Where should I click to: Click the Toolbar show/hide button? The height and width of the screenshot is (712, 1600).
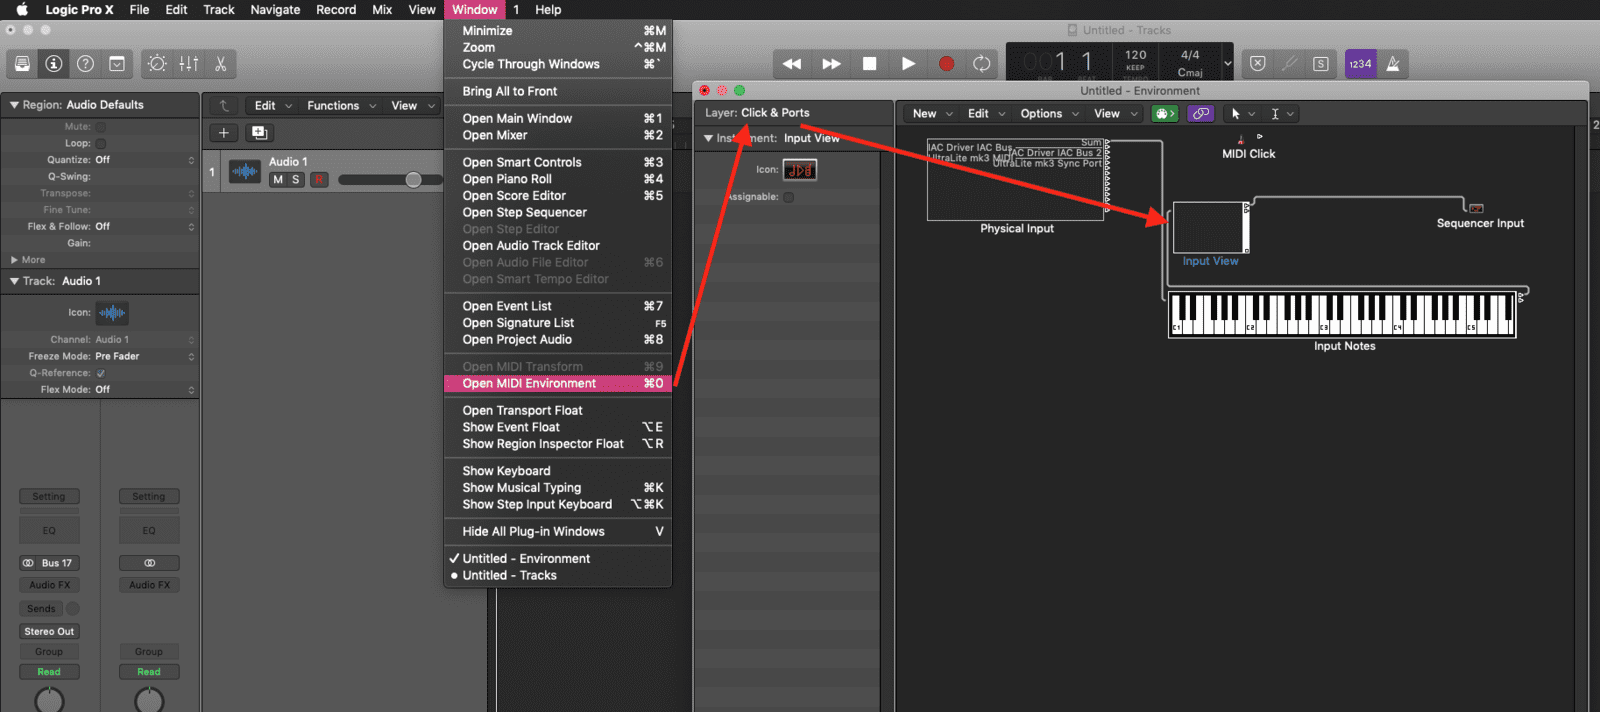(x=117, y=64)
